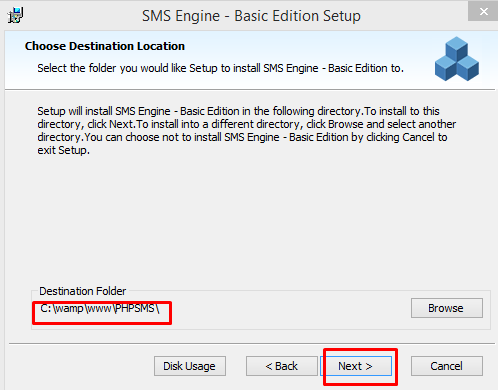The height and width of the screenshot is (390, 498).
Task: Click the blue cubes logo in the header
Action: click(x=457, y=59)
